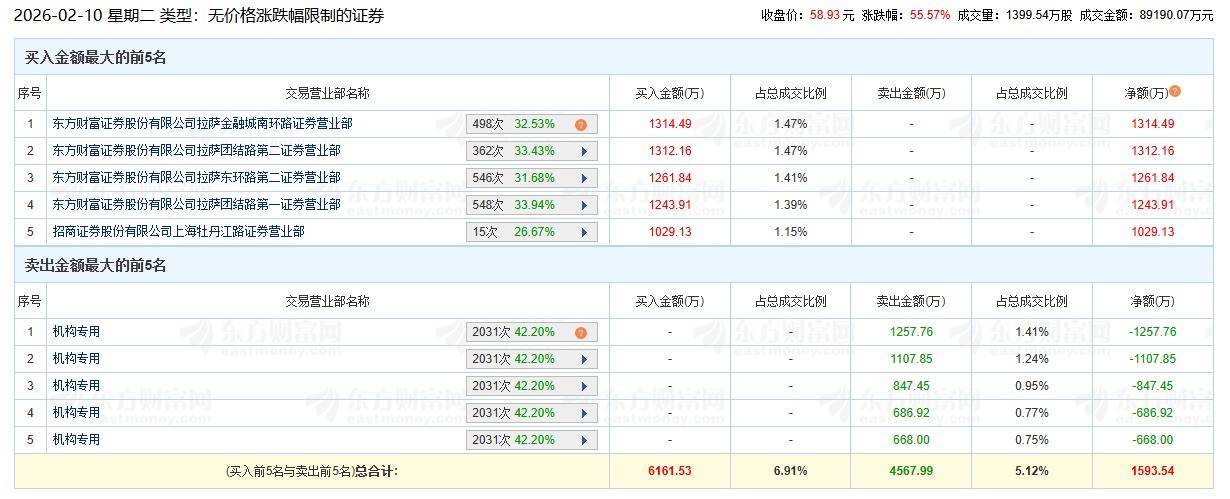Open 东方财富证券拉萨团结路第二证券营业部 link

[x=196, y=151]
